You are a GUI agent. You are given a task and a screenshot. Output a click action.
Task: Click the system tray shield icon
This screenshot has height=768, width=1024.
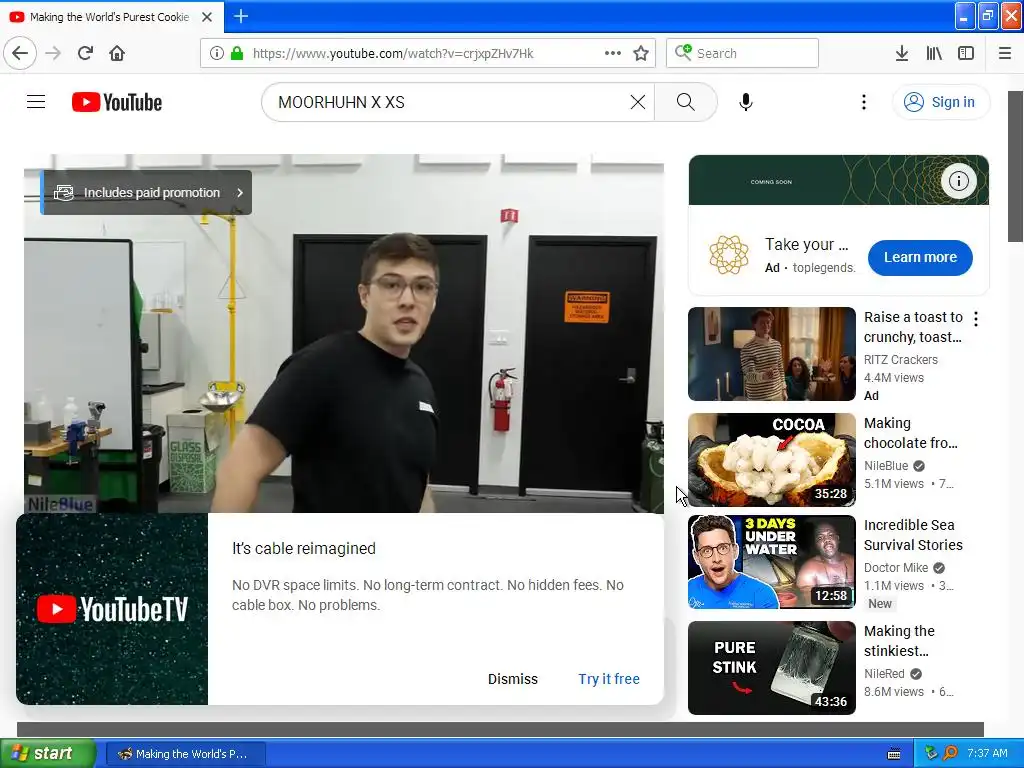[x=931, y=754]
